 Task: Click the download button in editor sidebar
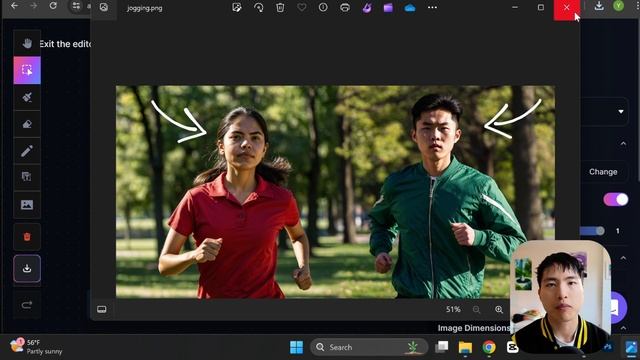tap(27, 268)
